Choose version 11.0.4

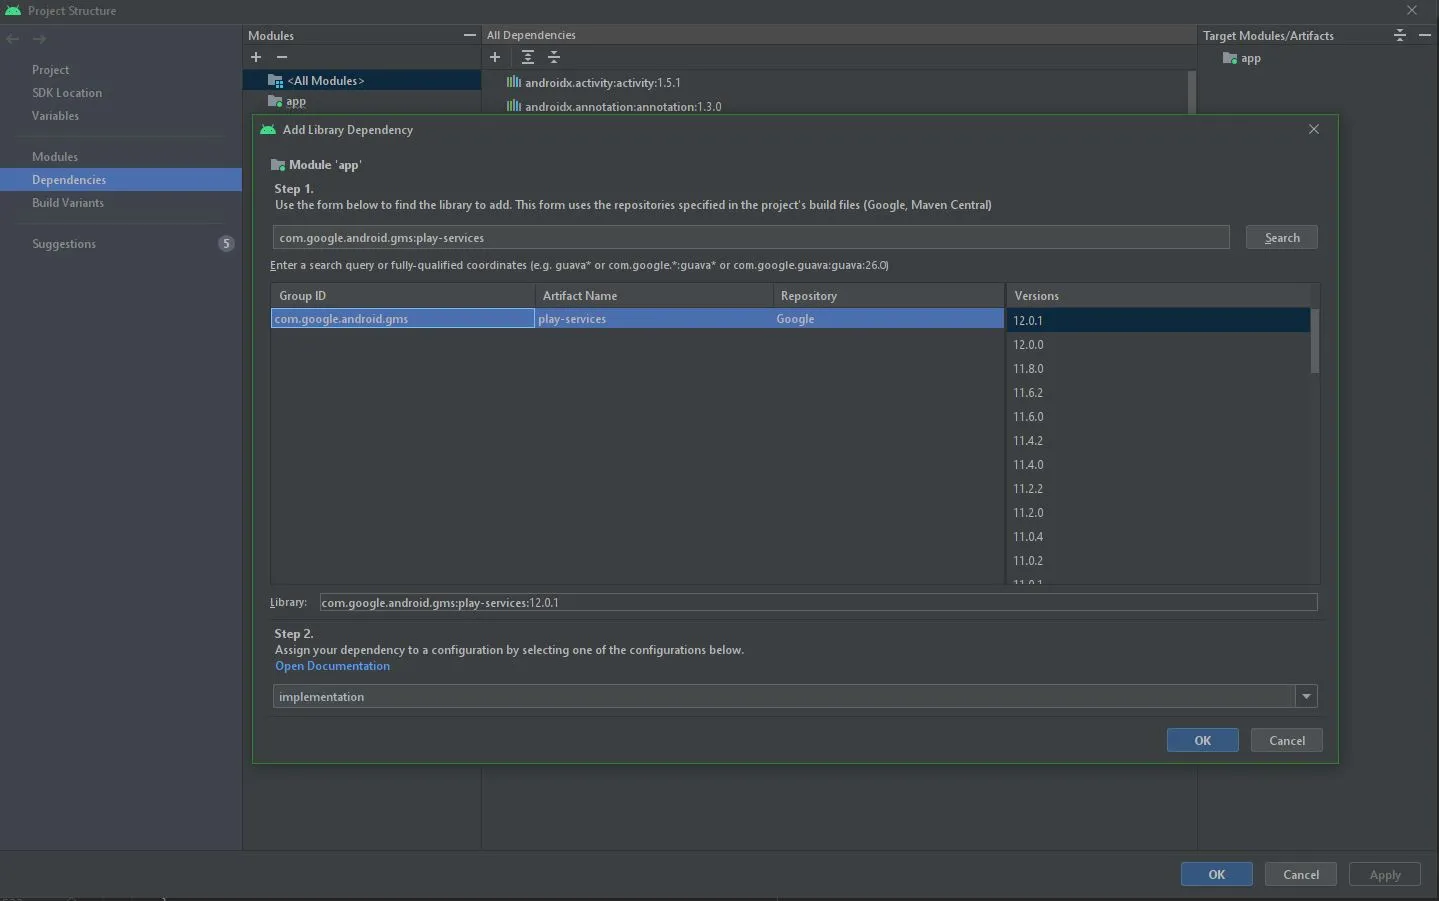(1159, 537)
